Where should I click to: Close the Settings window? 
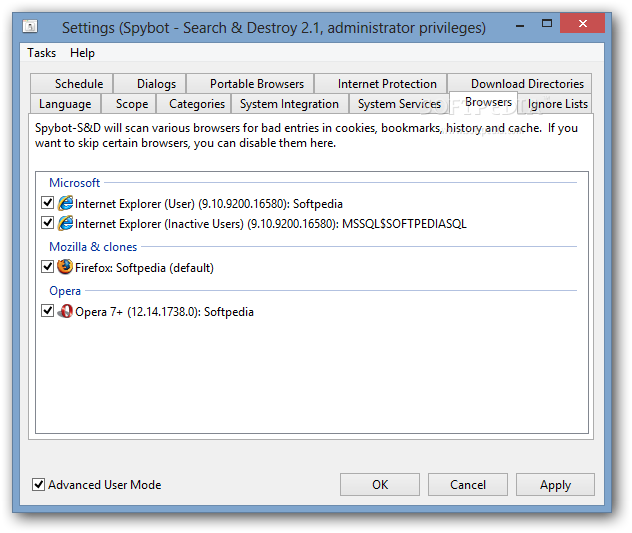[x=582, y=23]
